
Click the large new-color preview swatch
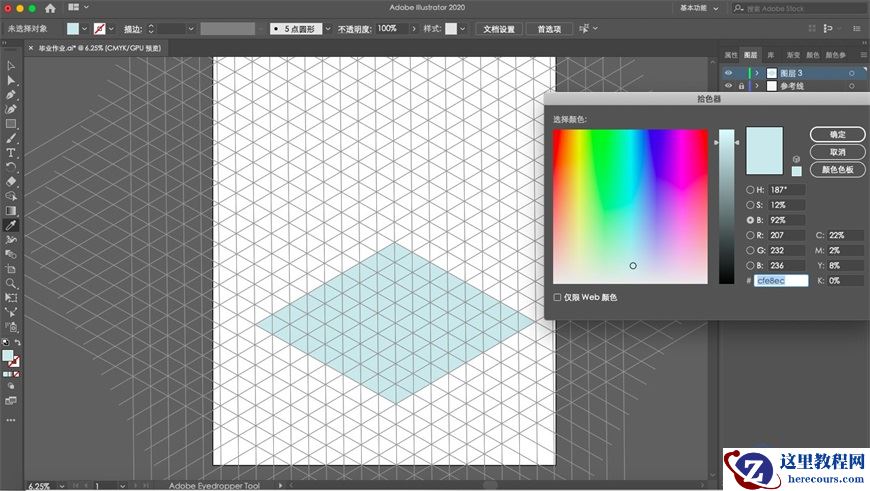pos(764,150)
